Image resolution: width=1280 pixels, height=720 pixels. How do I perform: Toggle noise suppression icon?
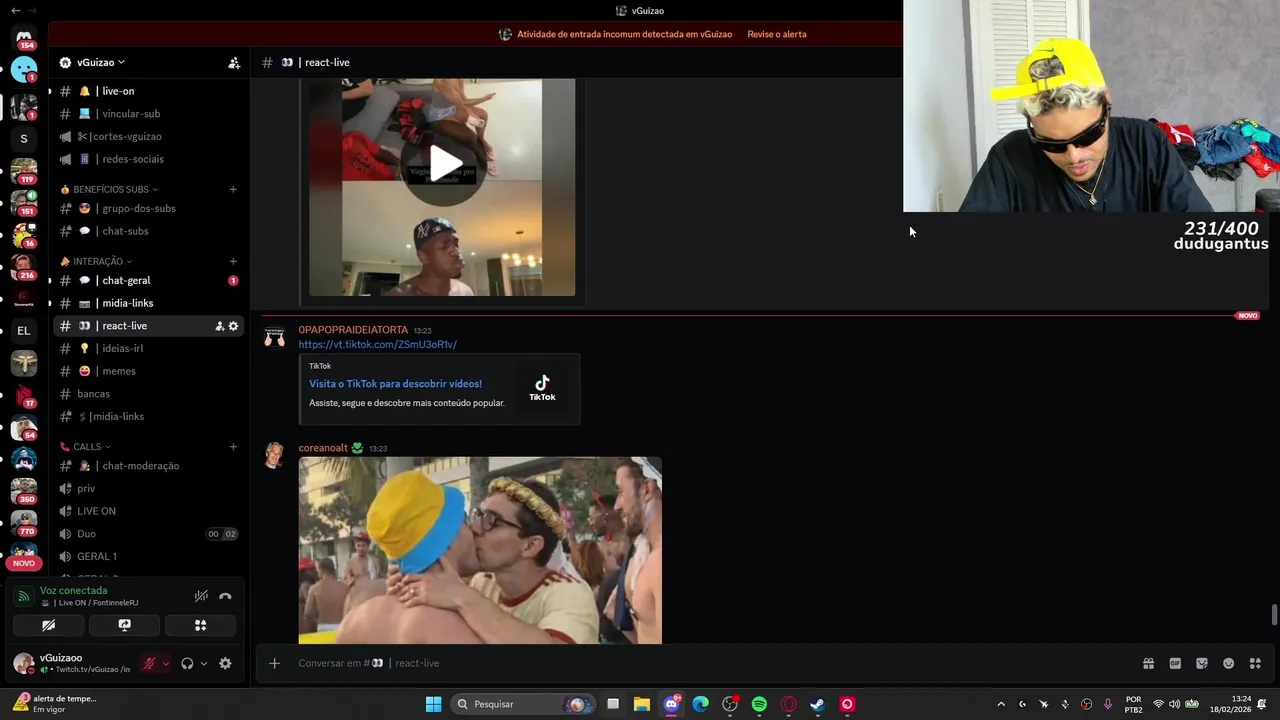pos(201,596)
